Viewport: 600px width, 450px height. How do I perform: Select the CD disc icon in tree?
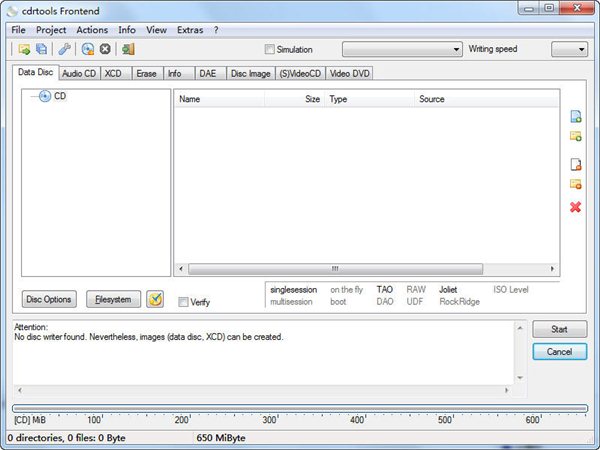45,96
